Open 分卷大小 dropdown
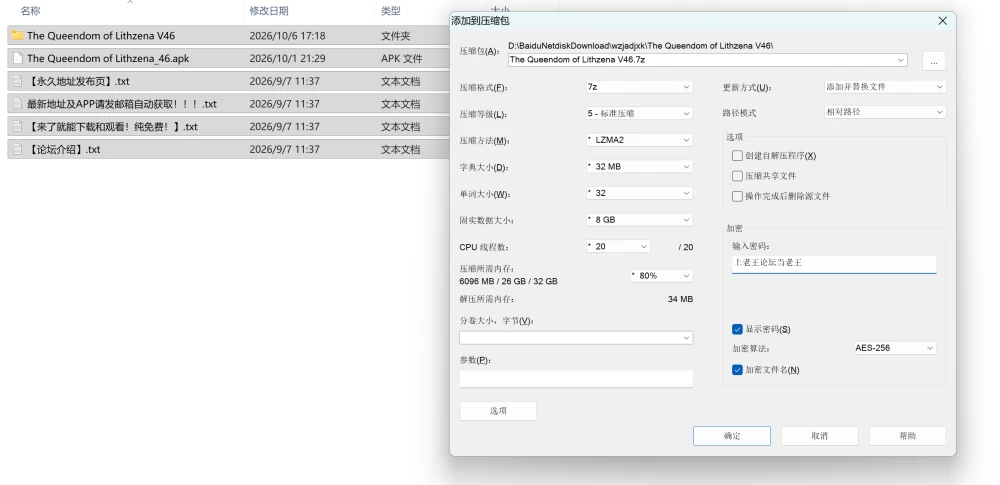Screen dimensions: 1000x485 click(576, 338)
